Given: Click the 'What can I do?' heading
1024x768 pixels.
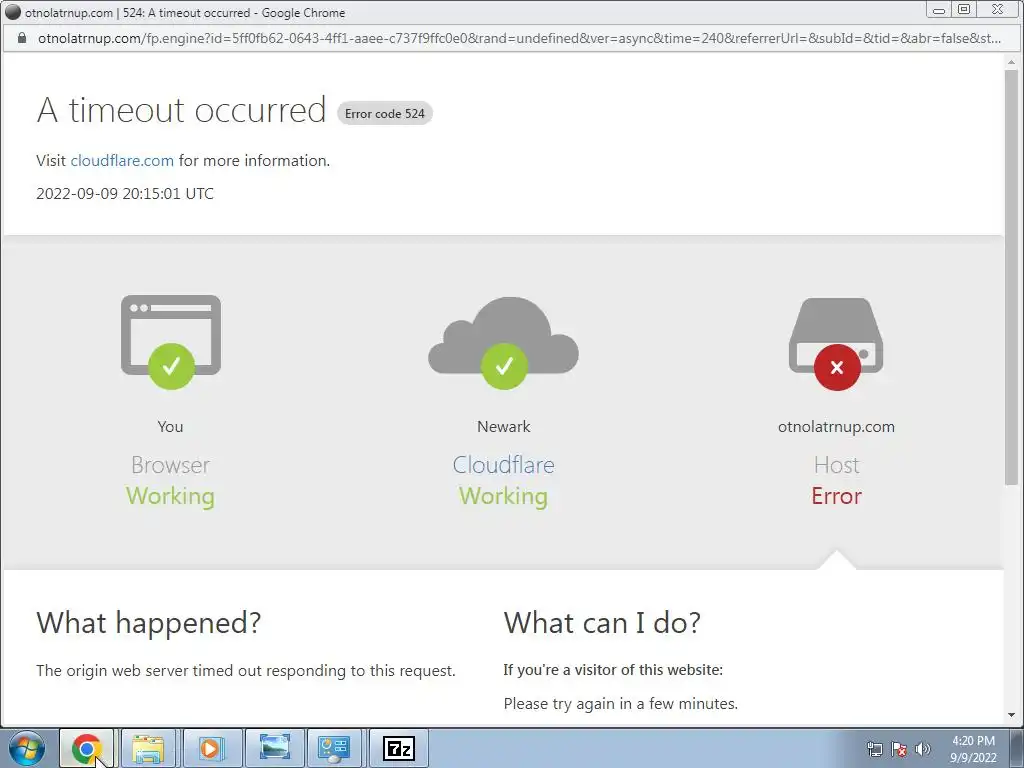Looking at the screenshot, I should click(602, 622).
